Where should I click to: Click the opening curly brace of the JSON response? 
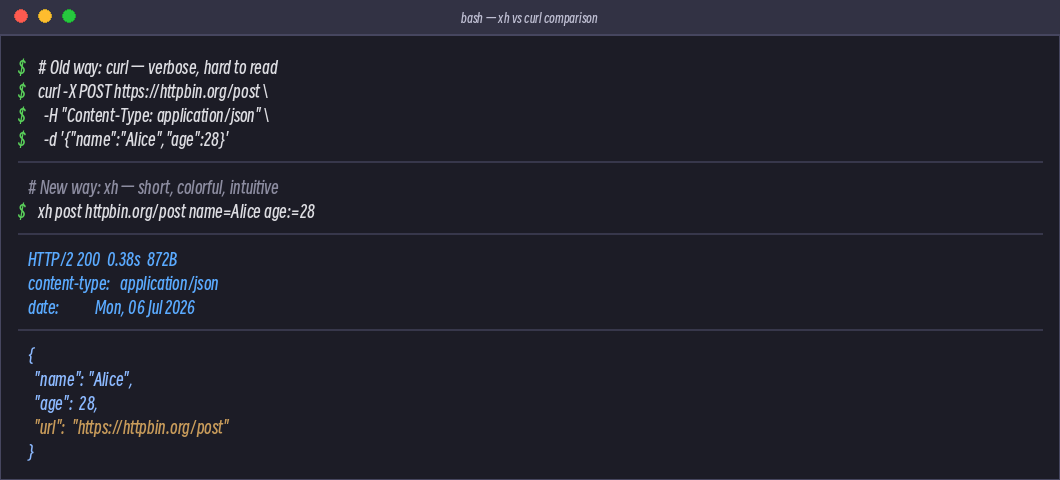tap(31, 356)
